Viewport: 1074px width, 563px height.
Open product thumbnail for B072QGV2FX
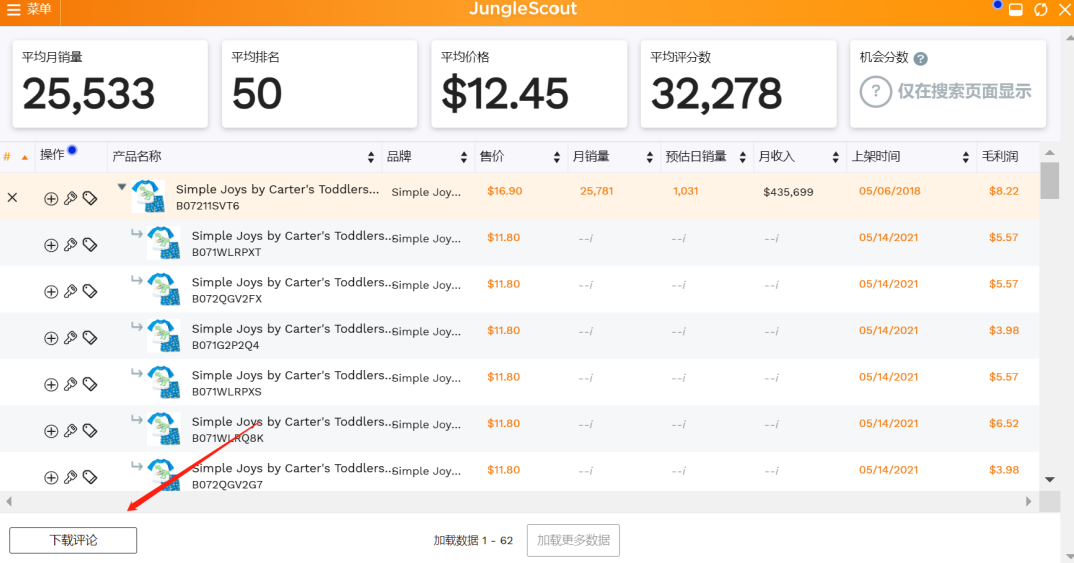[x=164, y=290]
